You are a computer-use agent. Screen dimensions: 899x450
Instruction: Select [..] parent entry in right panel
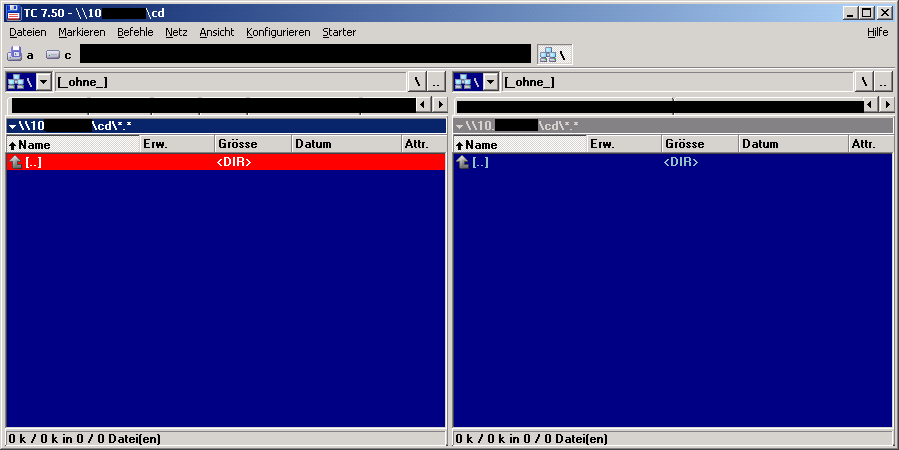tap(673, 162)
